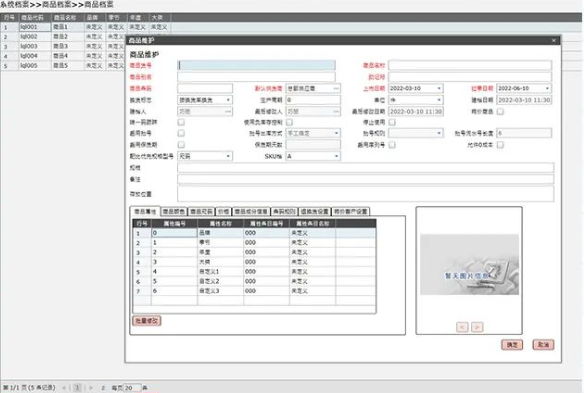Focus the highlighted 商品货号 input field

(x=257, y=66)
